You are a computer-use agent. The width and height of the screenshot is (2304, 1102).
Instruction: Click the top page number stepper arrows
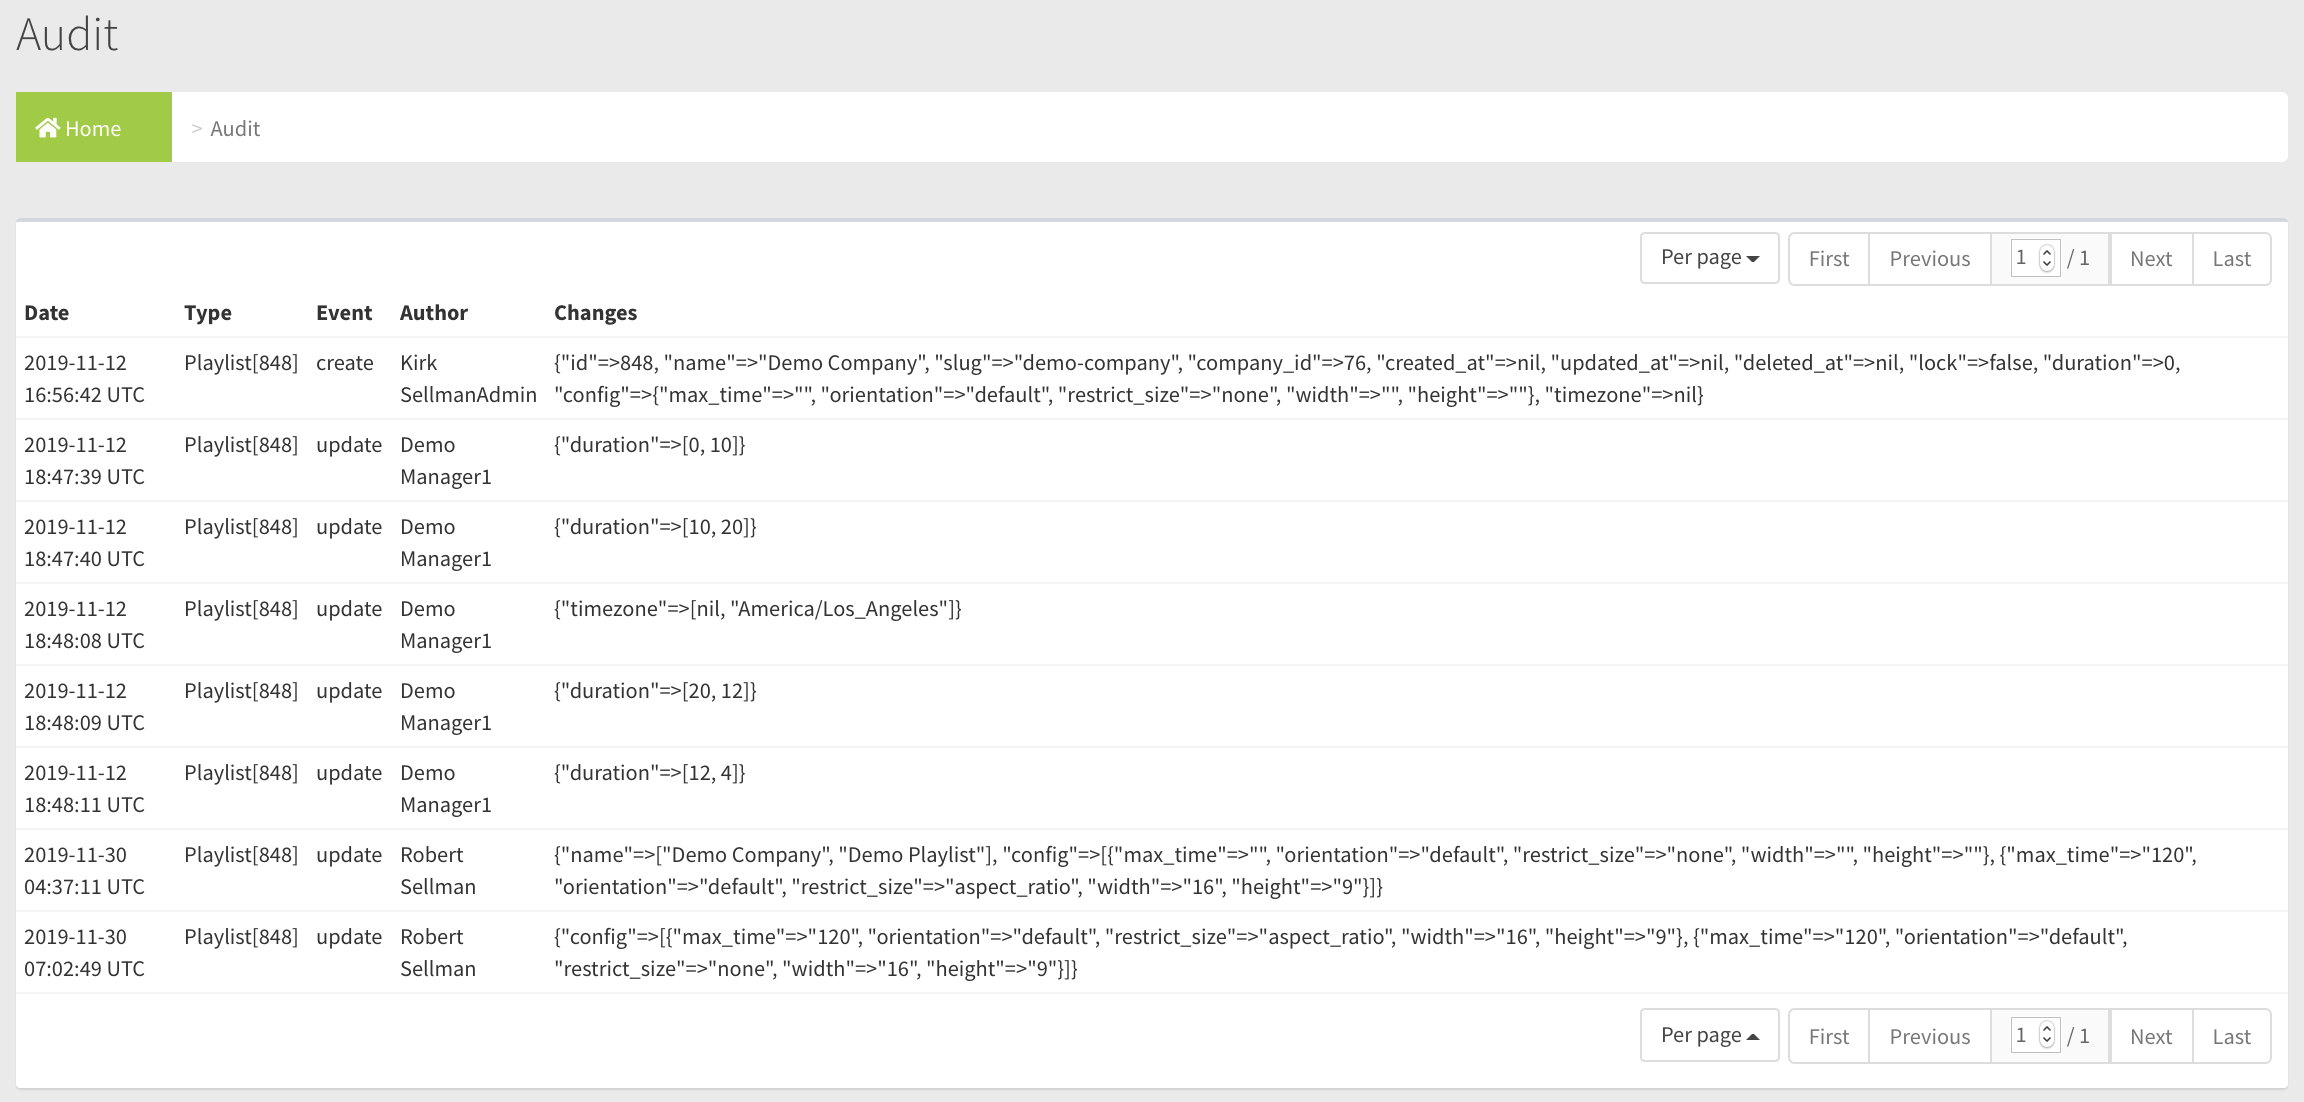point(2047,258)
